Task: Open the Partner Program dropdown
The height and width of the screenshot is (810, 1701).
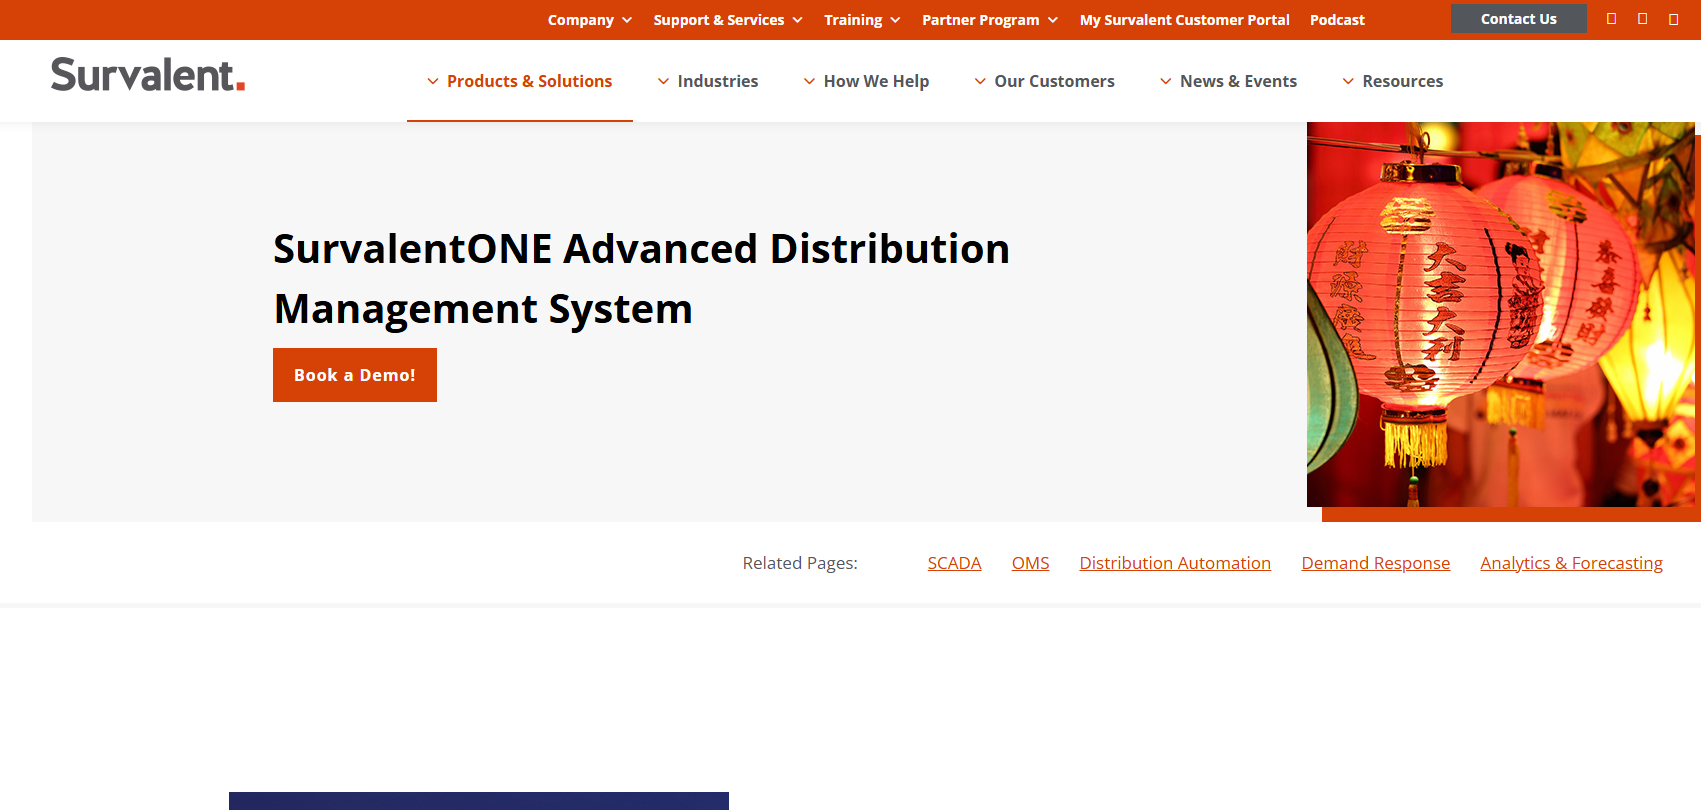Action: click(x=990, y=20)
